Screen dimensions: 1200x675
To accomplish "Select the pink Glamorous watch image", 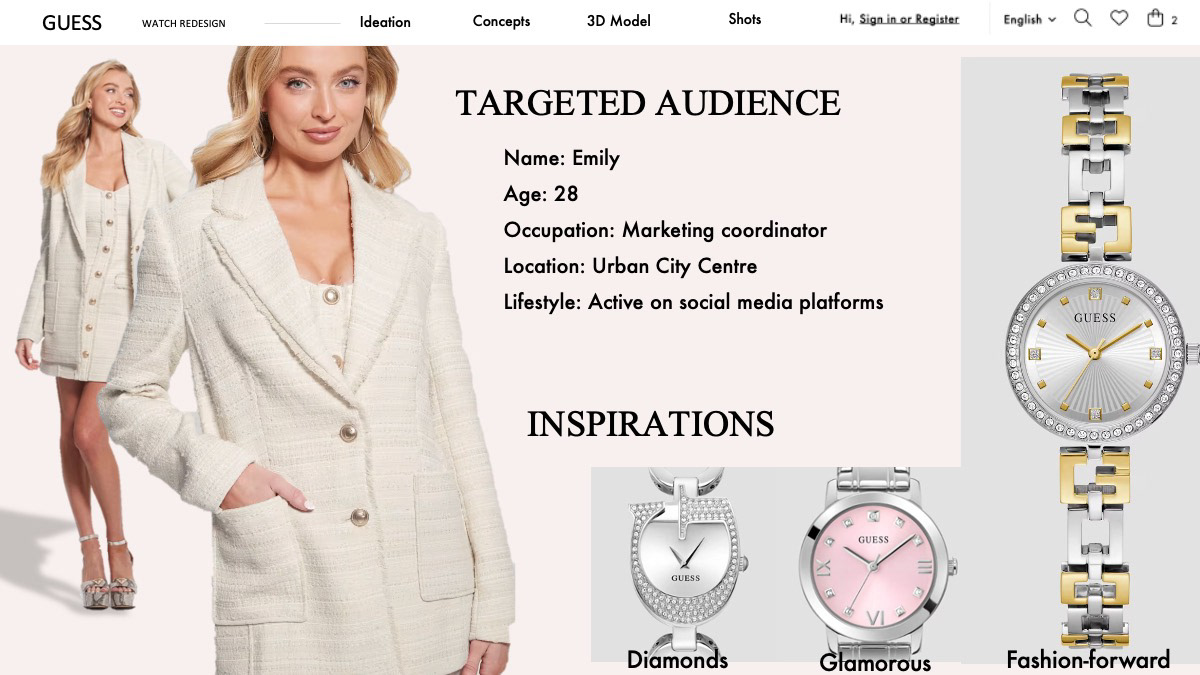I will pos(874,562).
